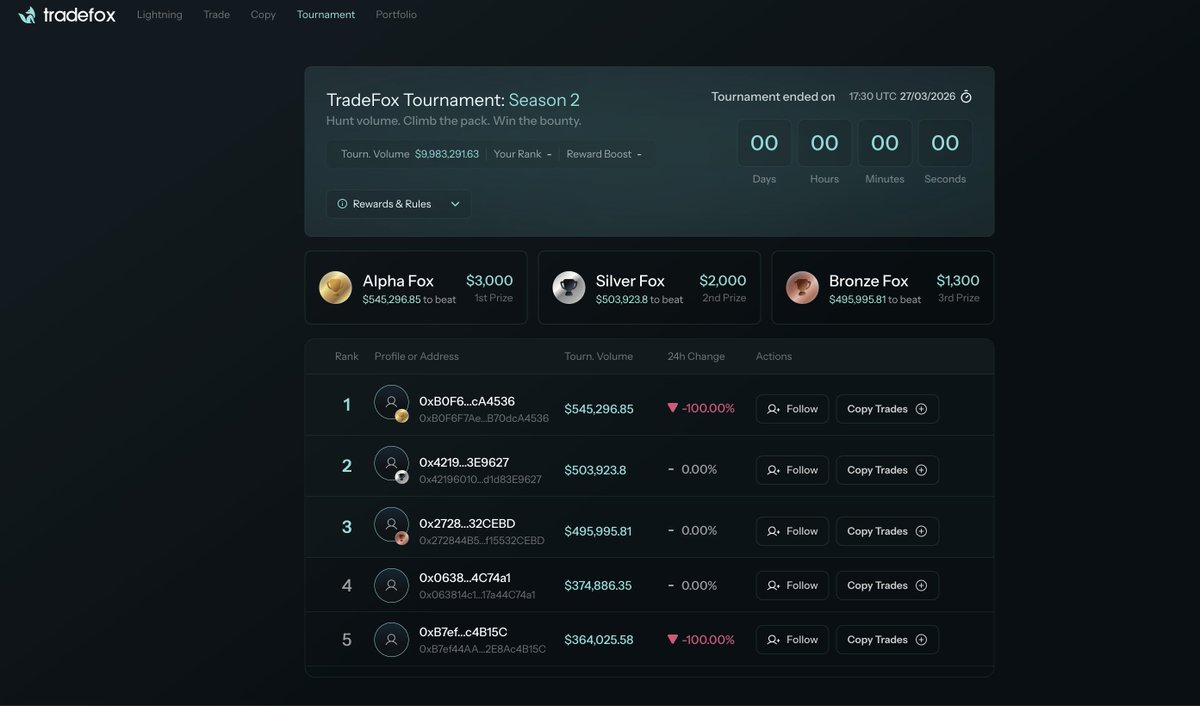
Task: Click the Rewards & Rules info icon
Action: pos(342,204)
